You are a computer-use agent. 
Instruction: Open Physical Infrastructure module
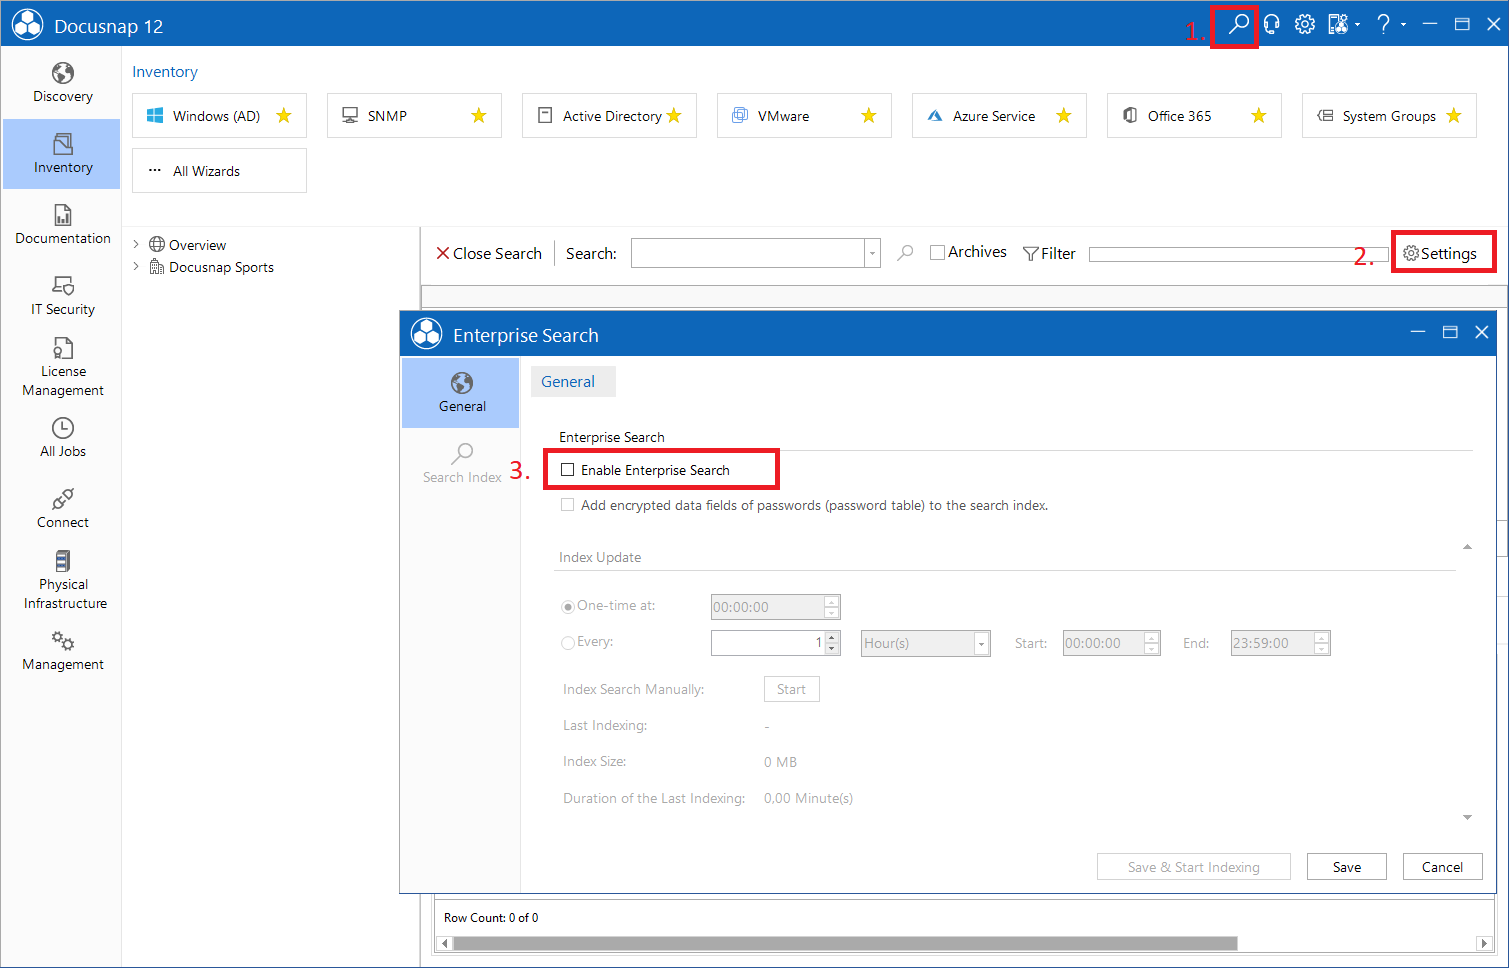tap(62, 580)
